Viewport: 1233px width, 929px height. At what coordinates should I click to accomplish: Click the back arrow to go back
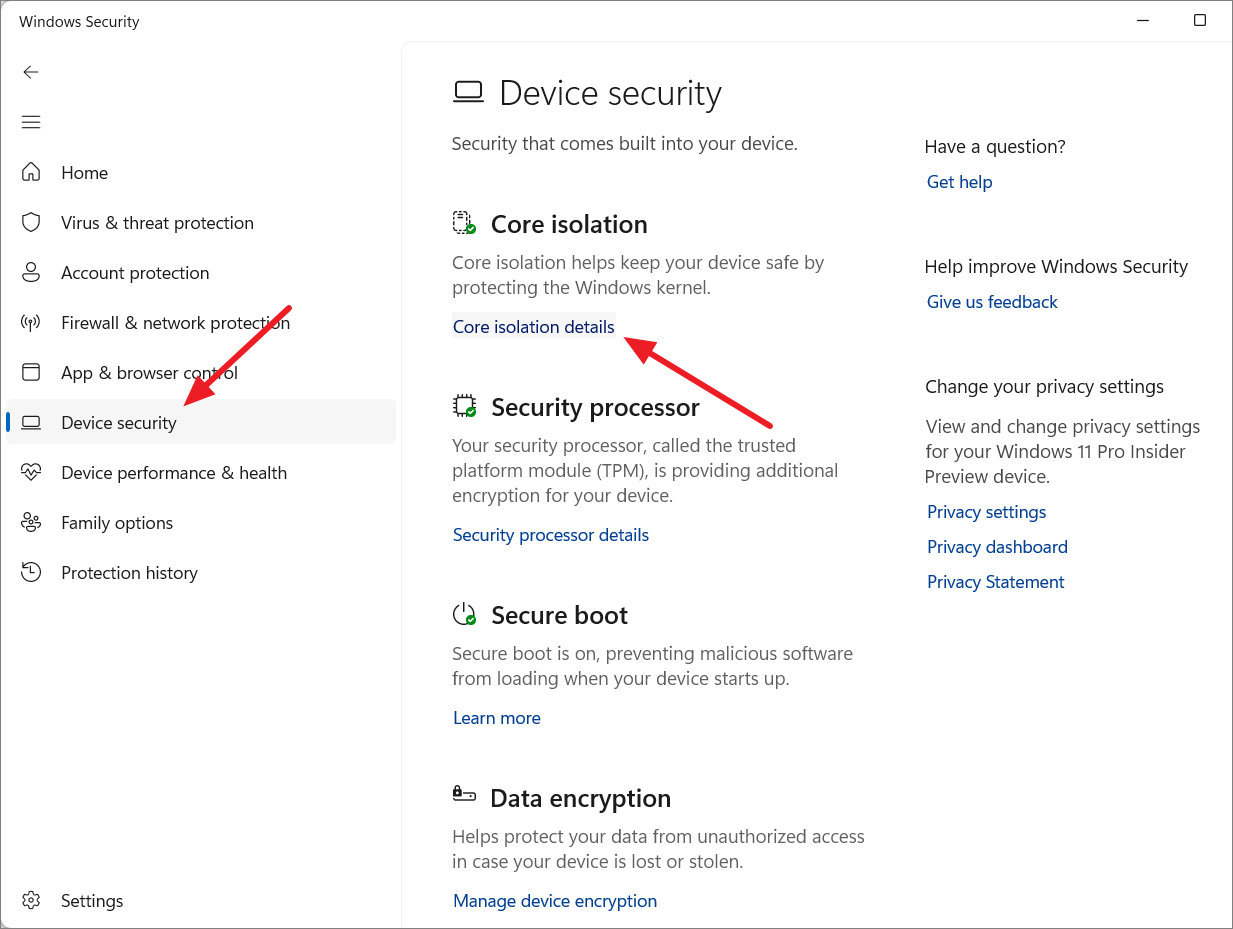coord(31,72)
